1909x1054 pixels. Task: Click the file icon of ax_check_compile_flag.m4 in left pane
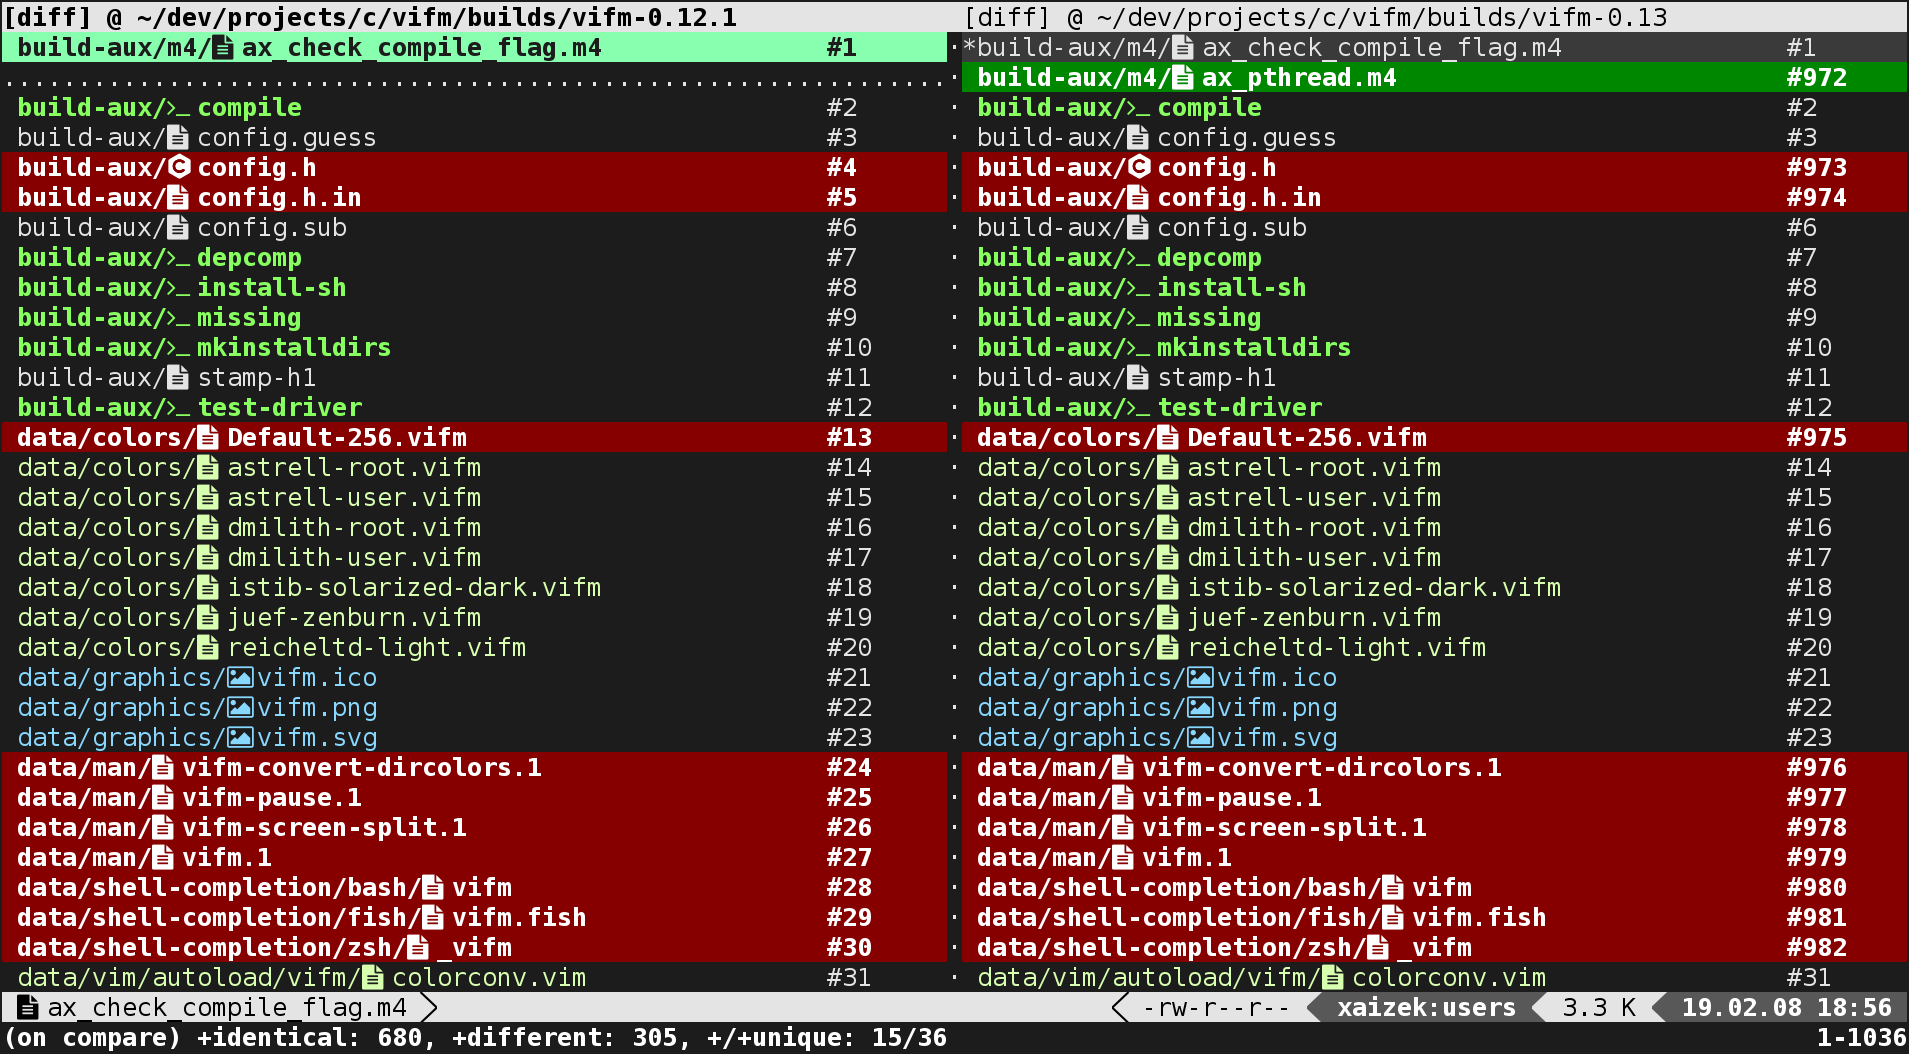pos(223,48)
